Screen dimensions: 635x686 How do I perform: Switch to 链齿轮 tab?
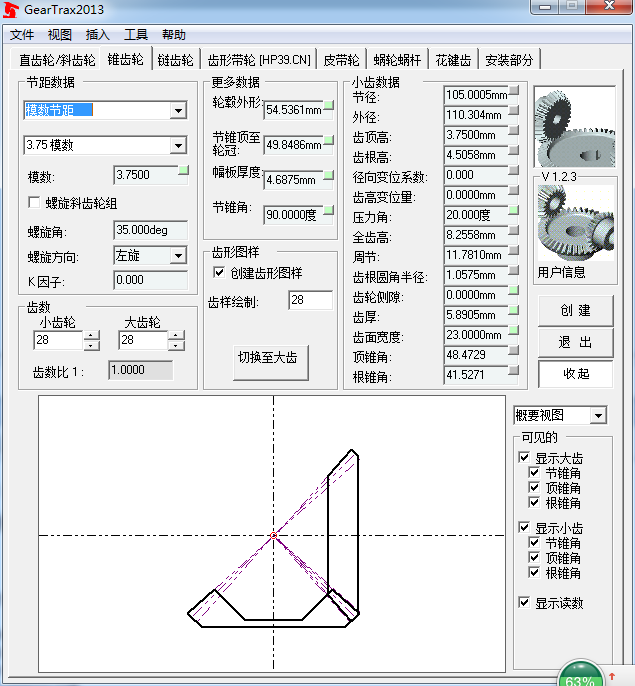pyautogui.click(x=175, y=60)
